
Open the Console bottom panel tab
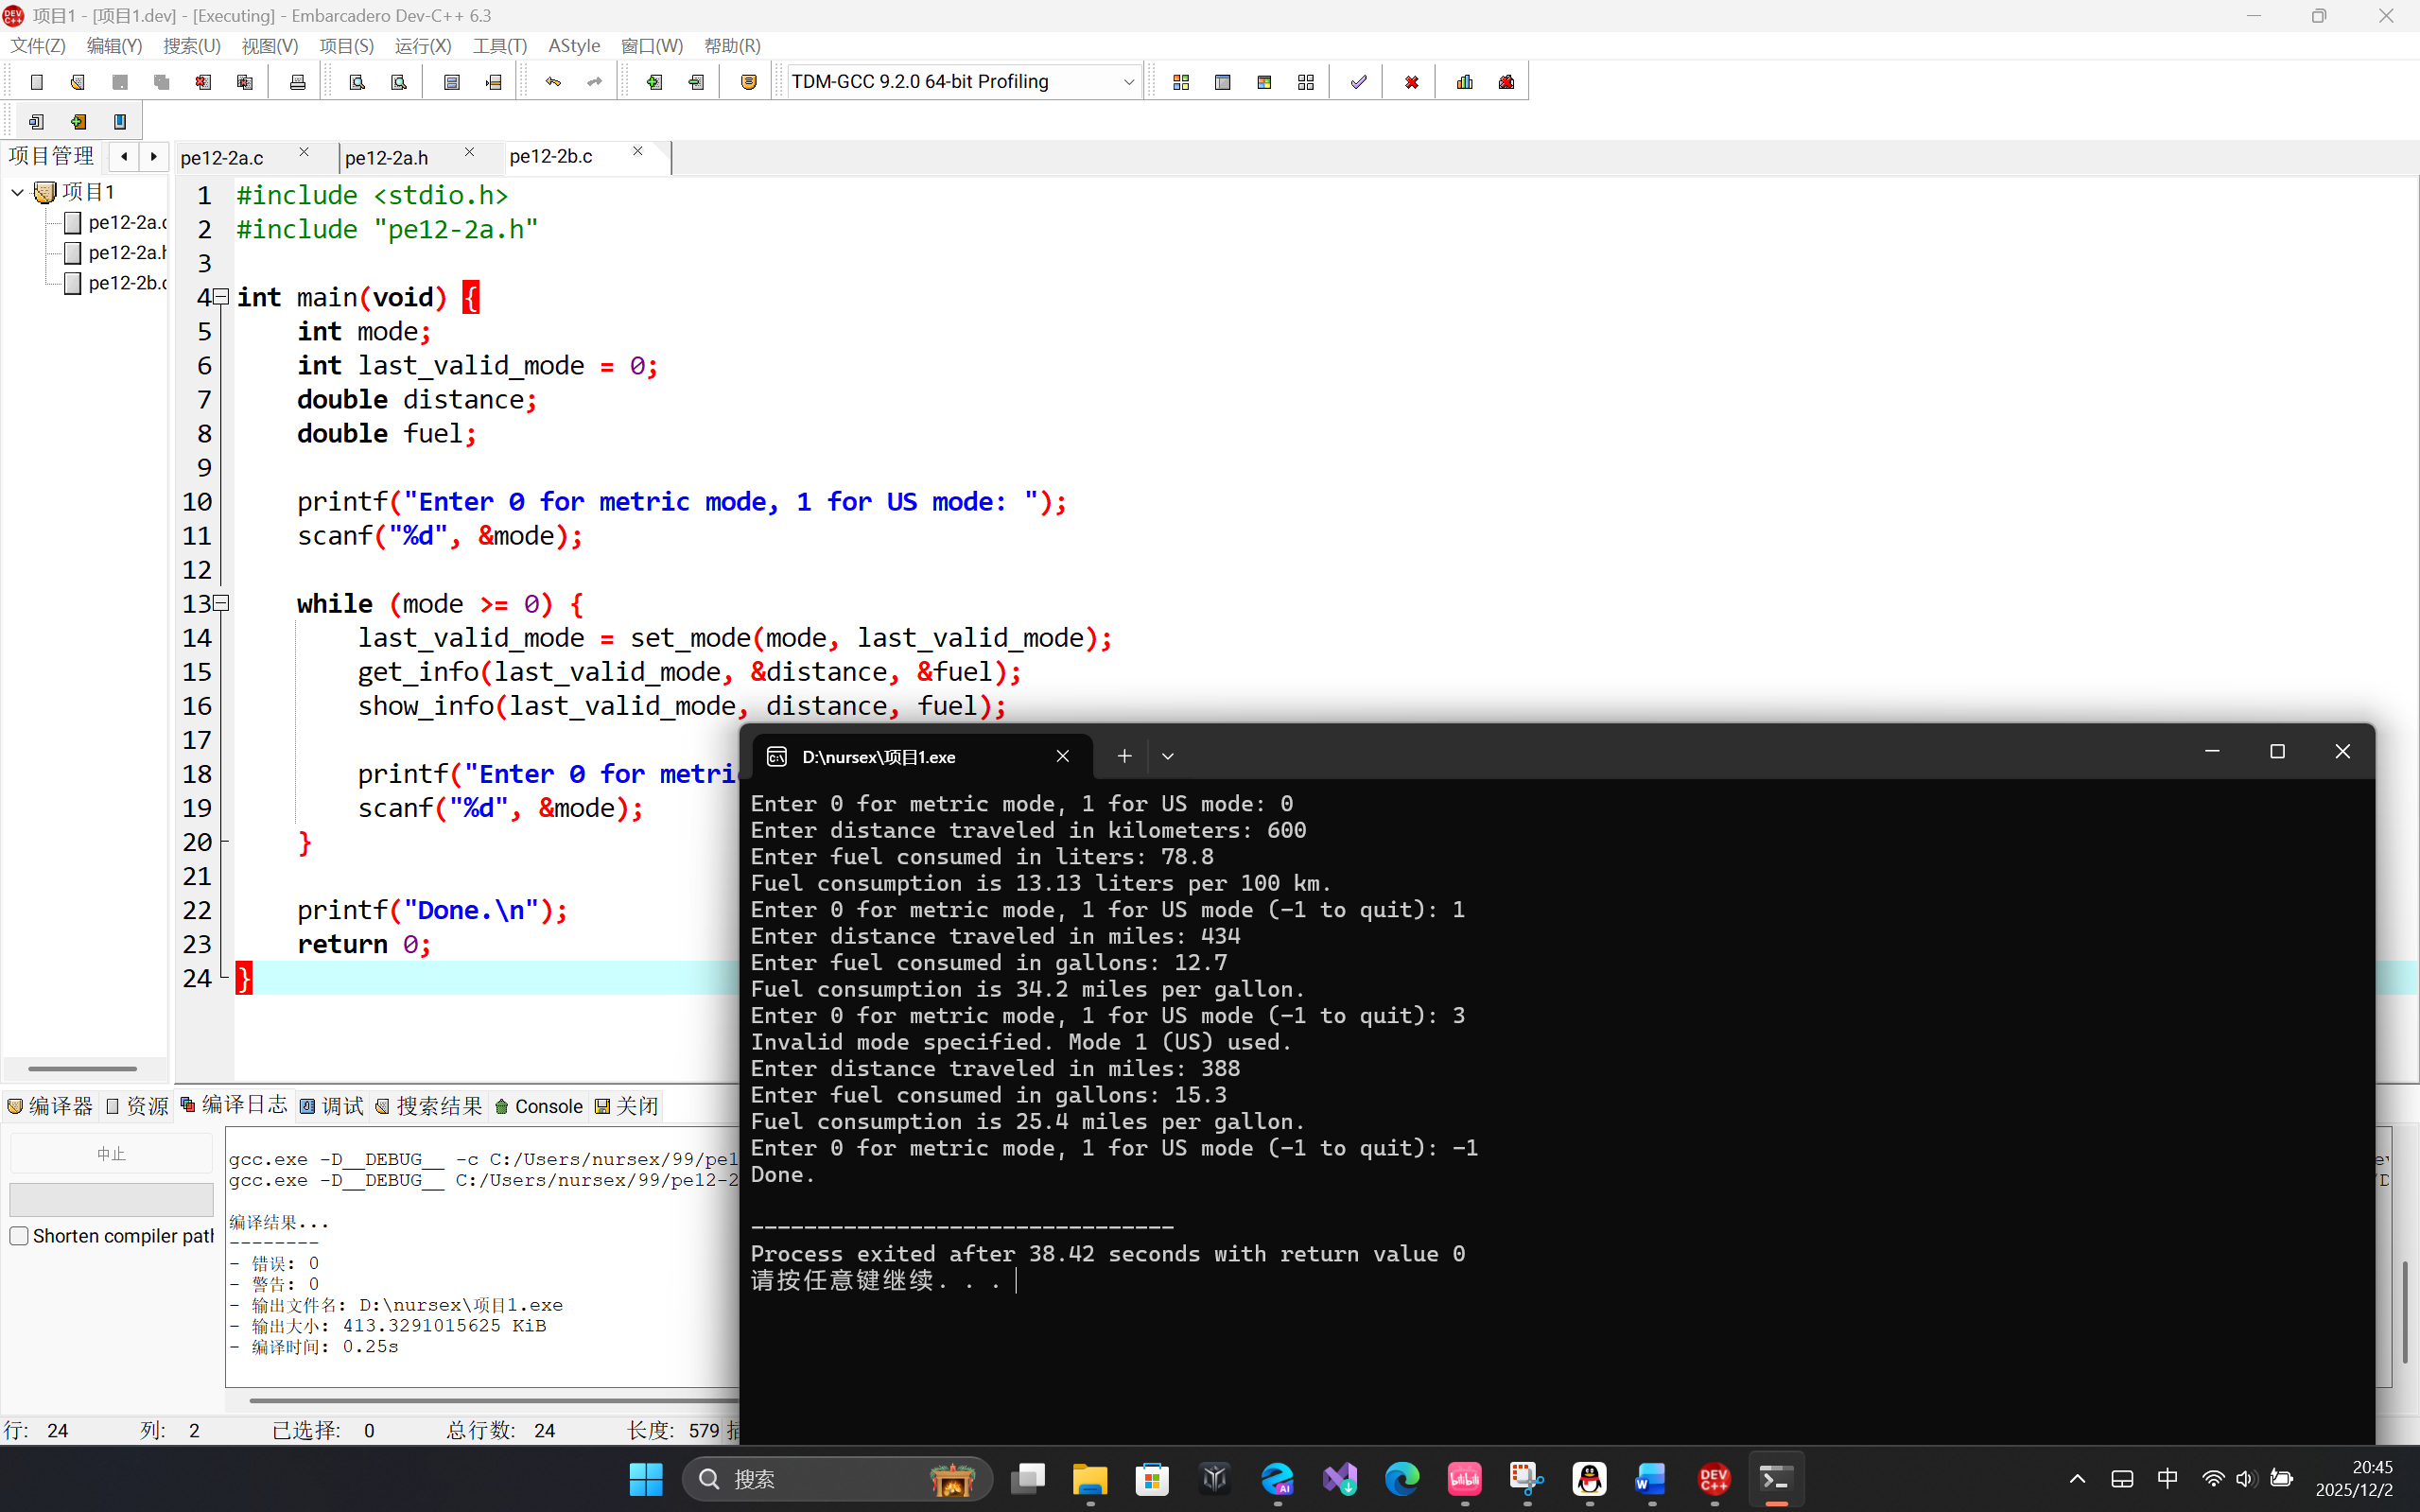pos(539,1106)
